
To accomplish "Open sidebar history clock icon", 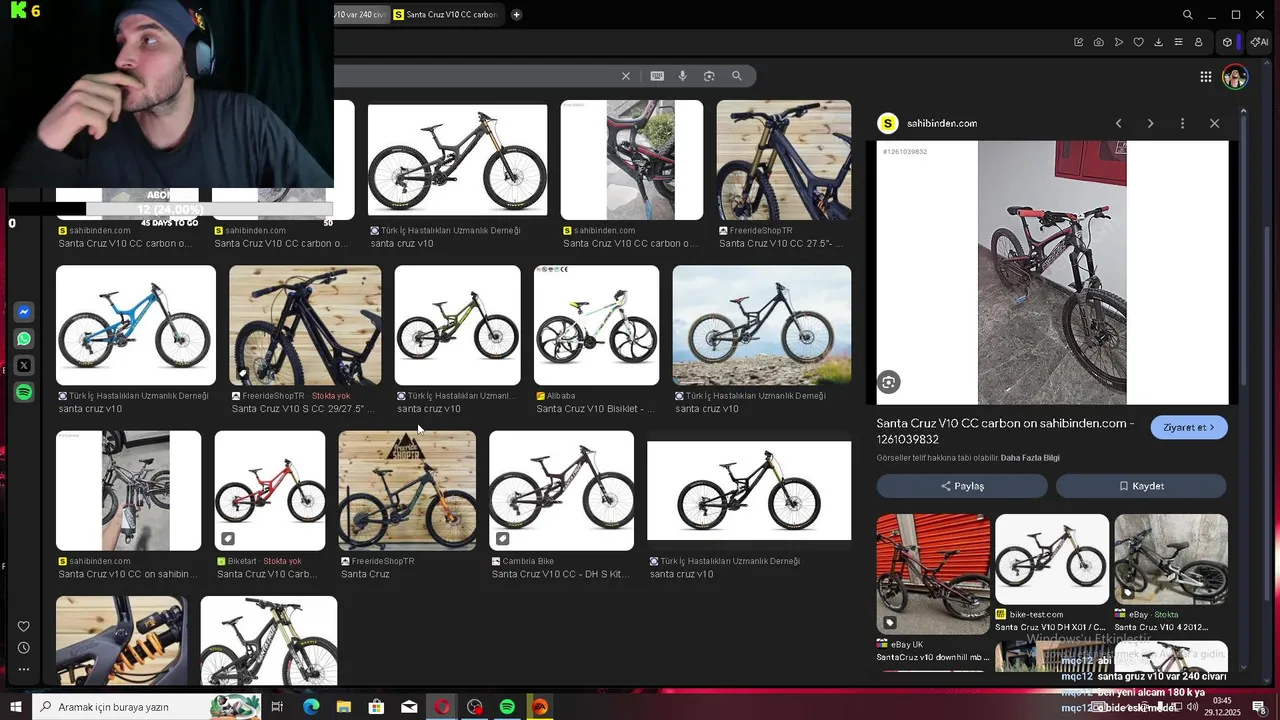I will (x=24, y=648).
